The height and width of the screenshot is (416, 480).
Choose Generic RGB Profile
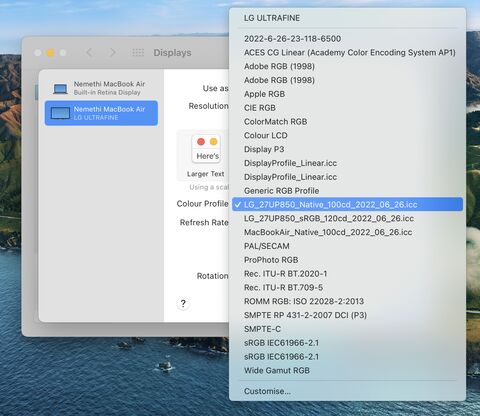[x=347, y=191]
